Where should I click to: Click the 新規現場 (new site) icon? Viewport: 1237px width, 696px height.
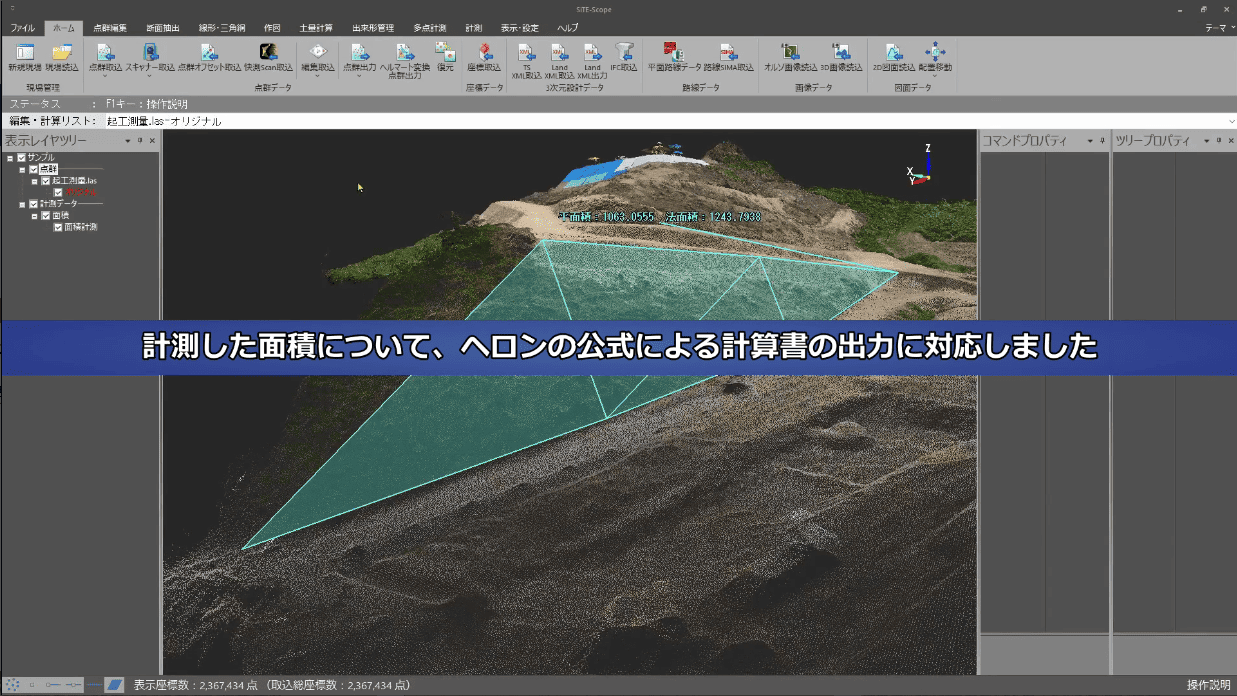click(x=24, y=52)
